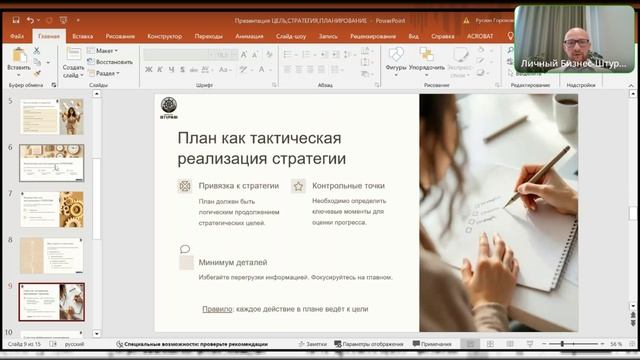Open the ACROBAT tab

point(480,36)
